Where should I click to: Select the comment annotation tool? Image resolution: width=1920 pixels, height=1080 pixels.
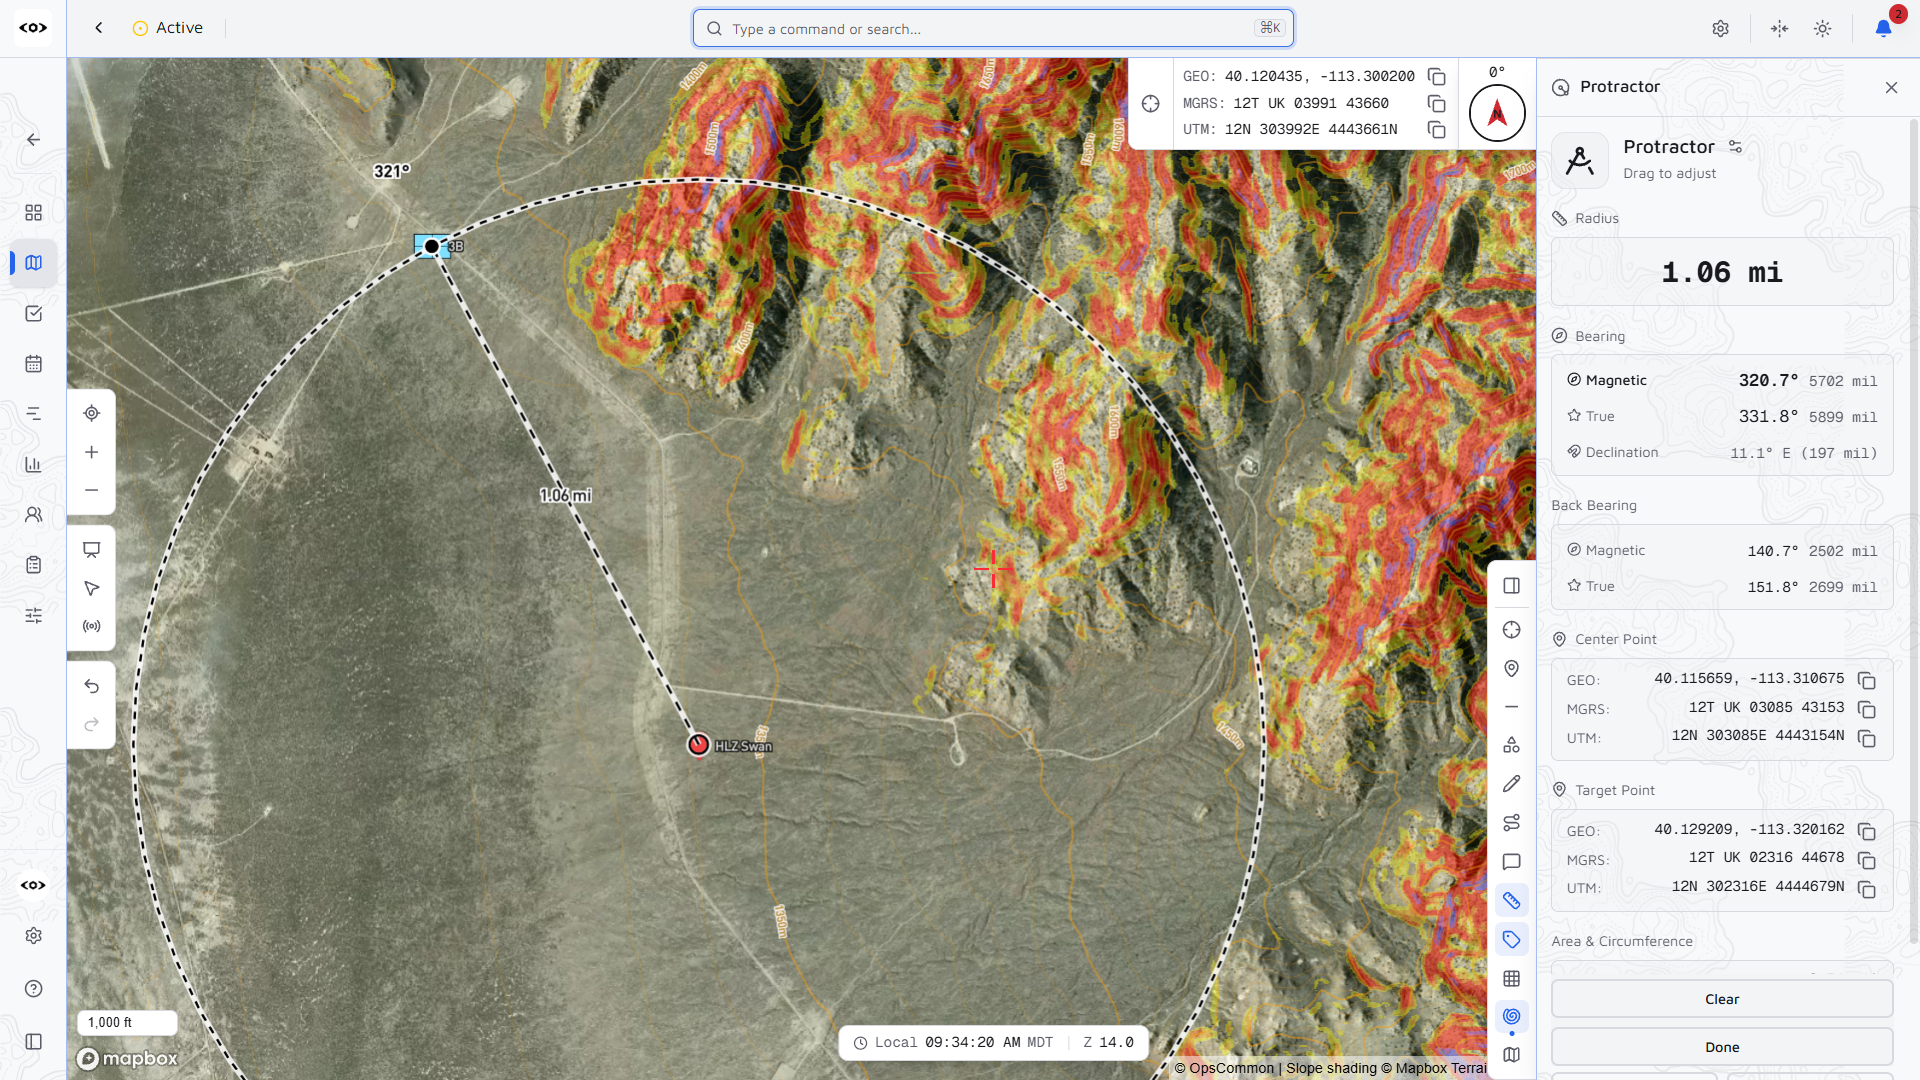coord(1511,862)
